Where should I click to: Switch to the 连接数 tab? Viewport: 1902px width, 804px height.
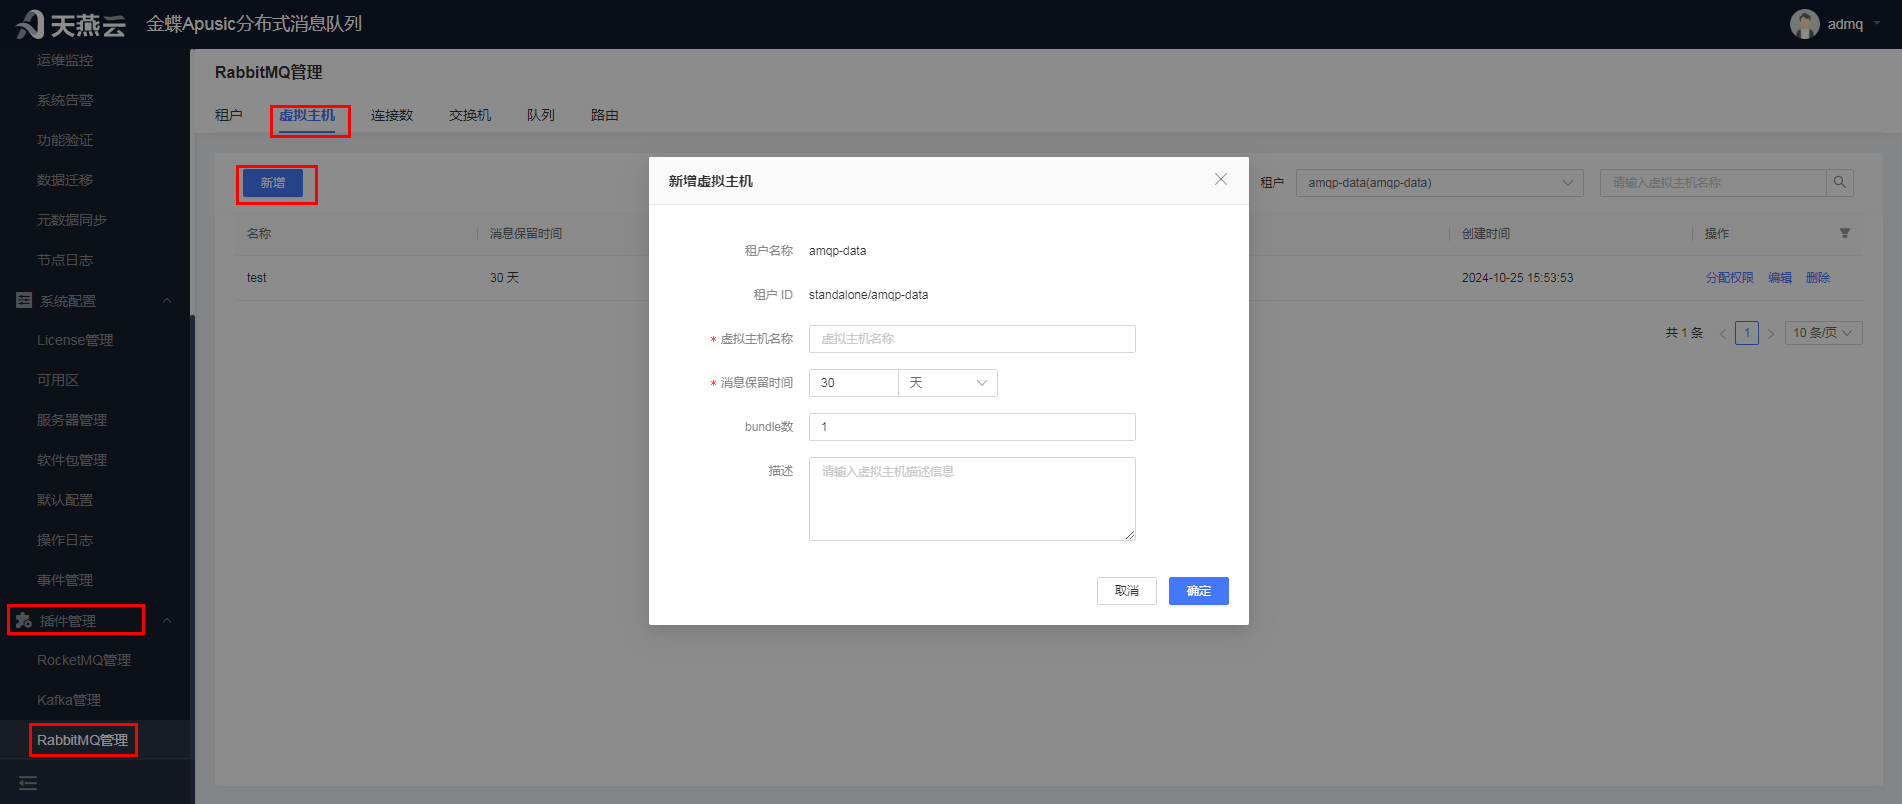coord(392,115)
